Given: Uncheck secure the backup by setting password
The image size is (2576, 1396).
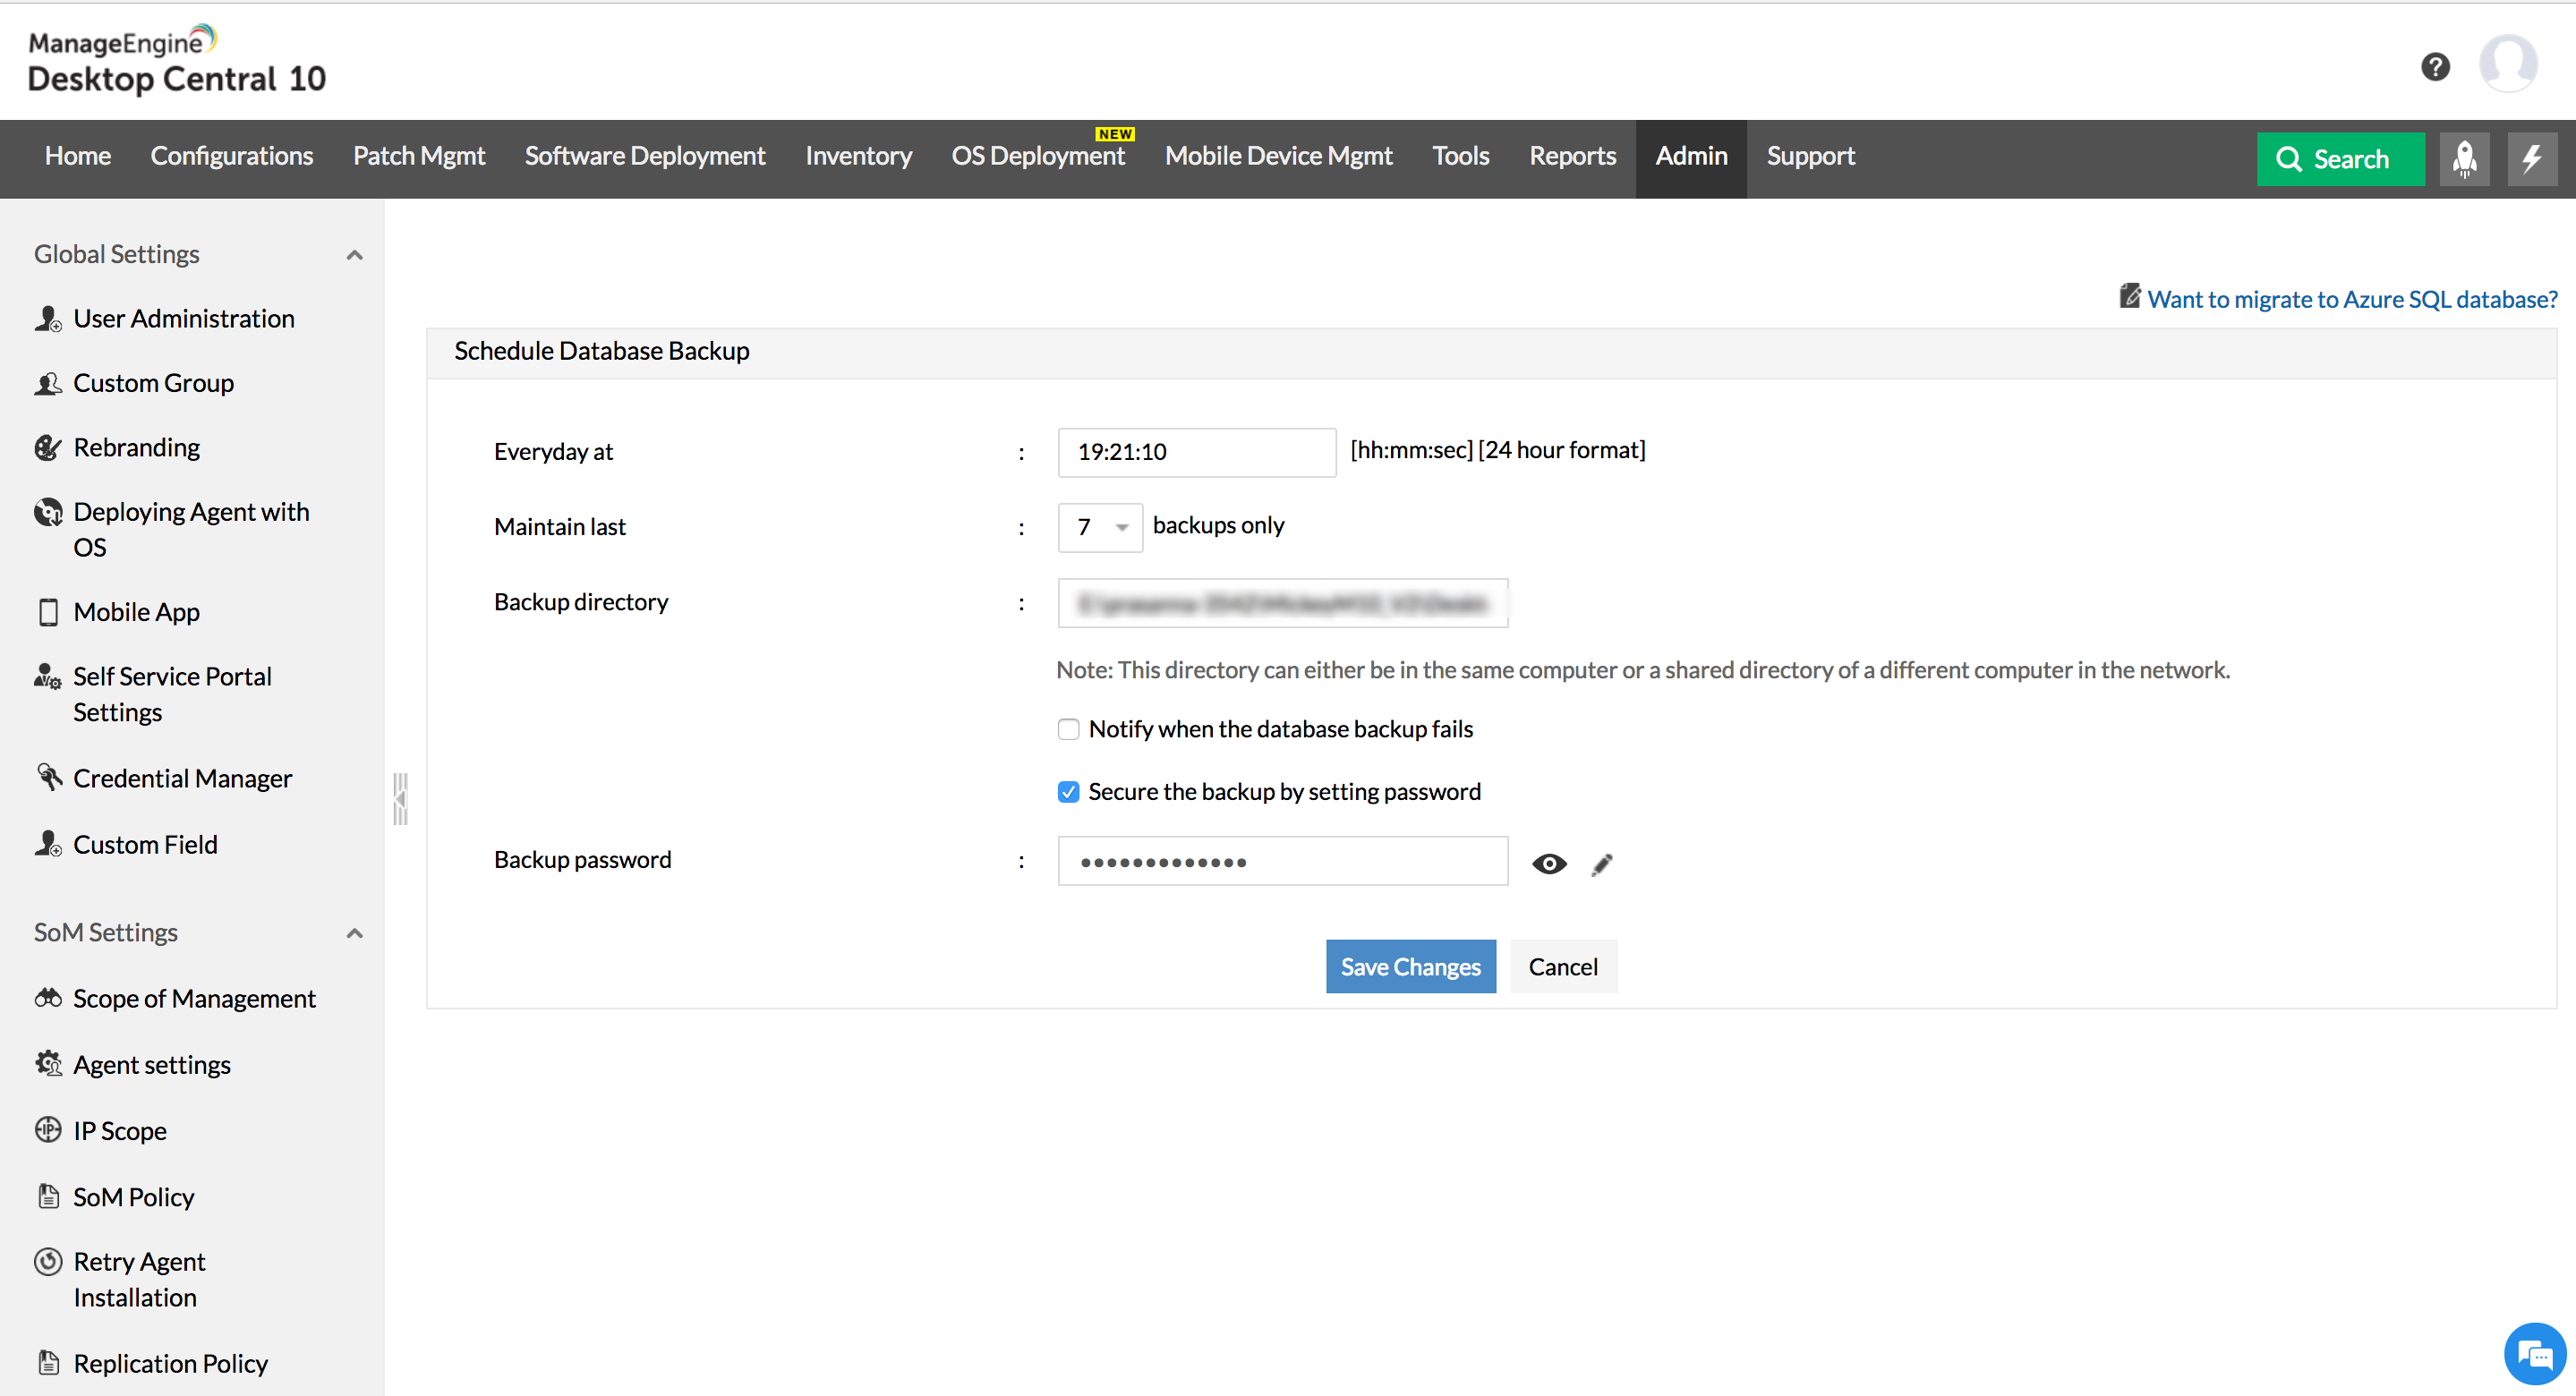Looking at the screenshot, I should [1068, 792].
